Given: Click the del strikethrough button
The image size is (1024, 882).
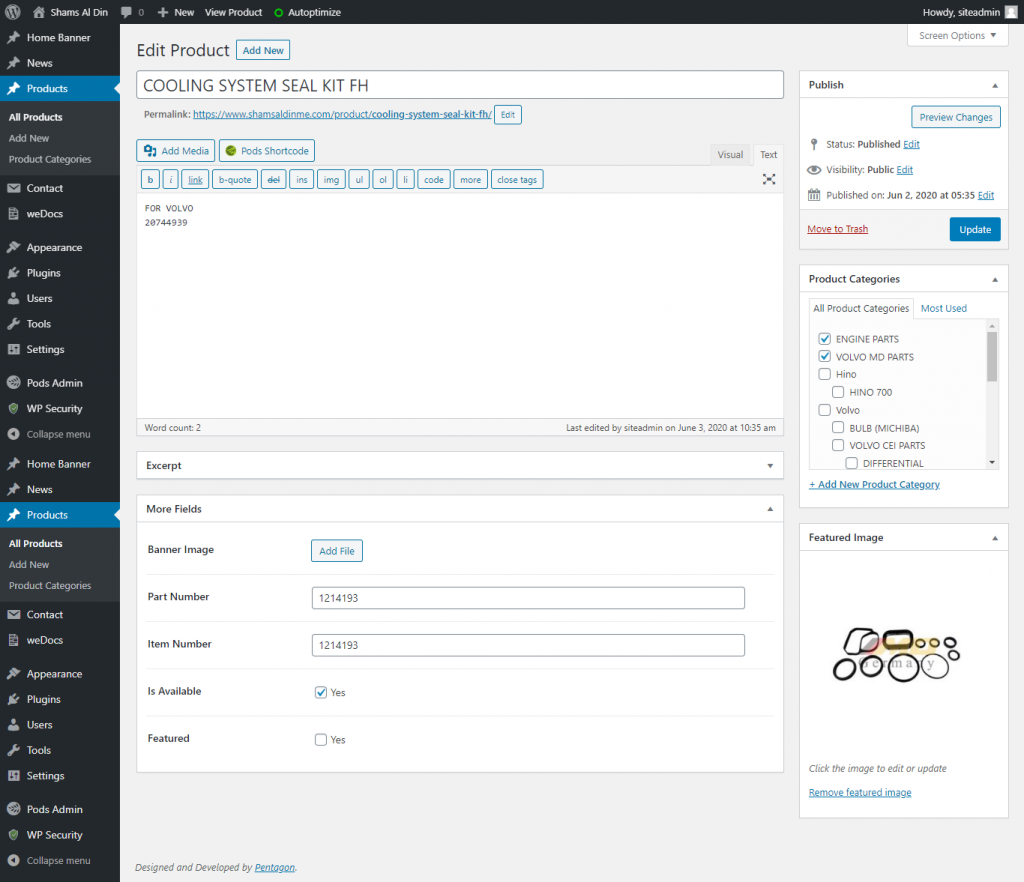Looking at the screenshot, I should pos(274,180).
